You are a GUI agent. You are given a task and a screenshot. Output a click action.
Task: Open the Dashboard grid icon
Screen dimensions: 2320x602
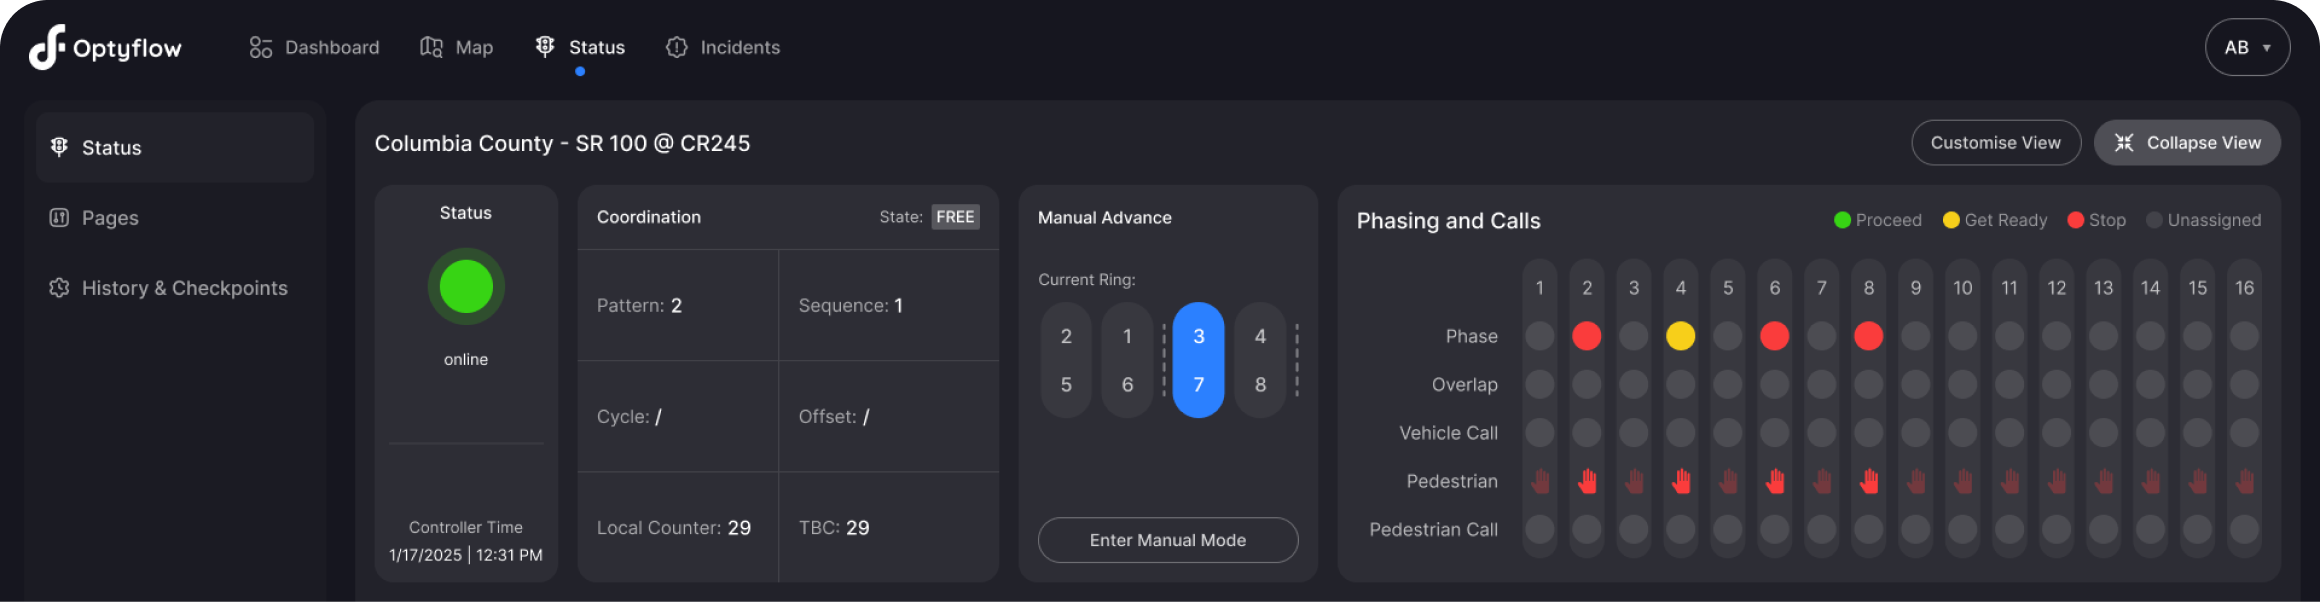point(261,48)
